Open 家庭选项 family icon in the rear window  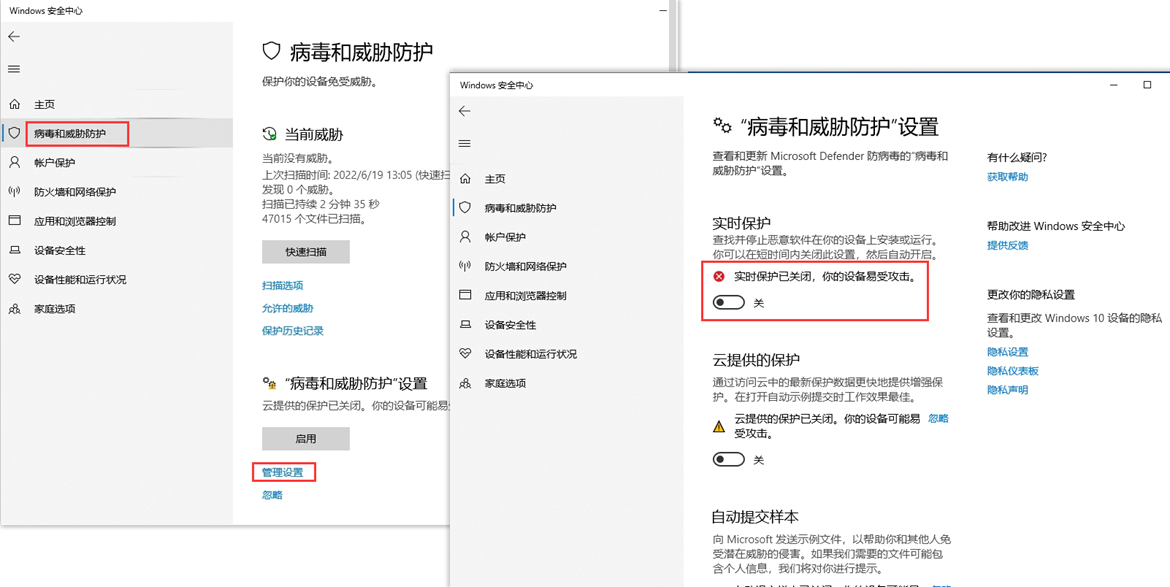pyautogui.click(x=15, y=309)
